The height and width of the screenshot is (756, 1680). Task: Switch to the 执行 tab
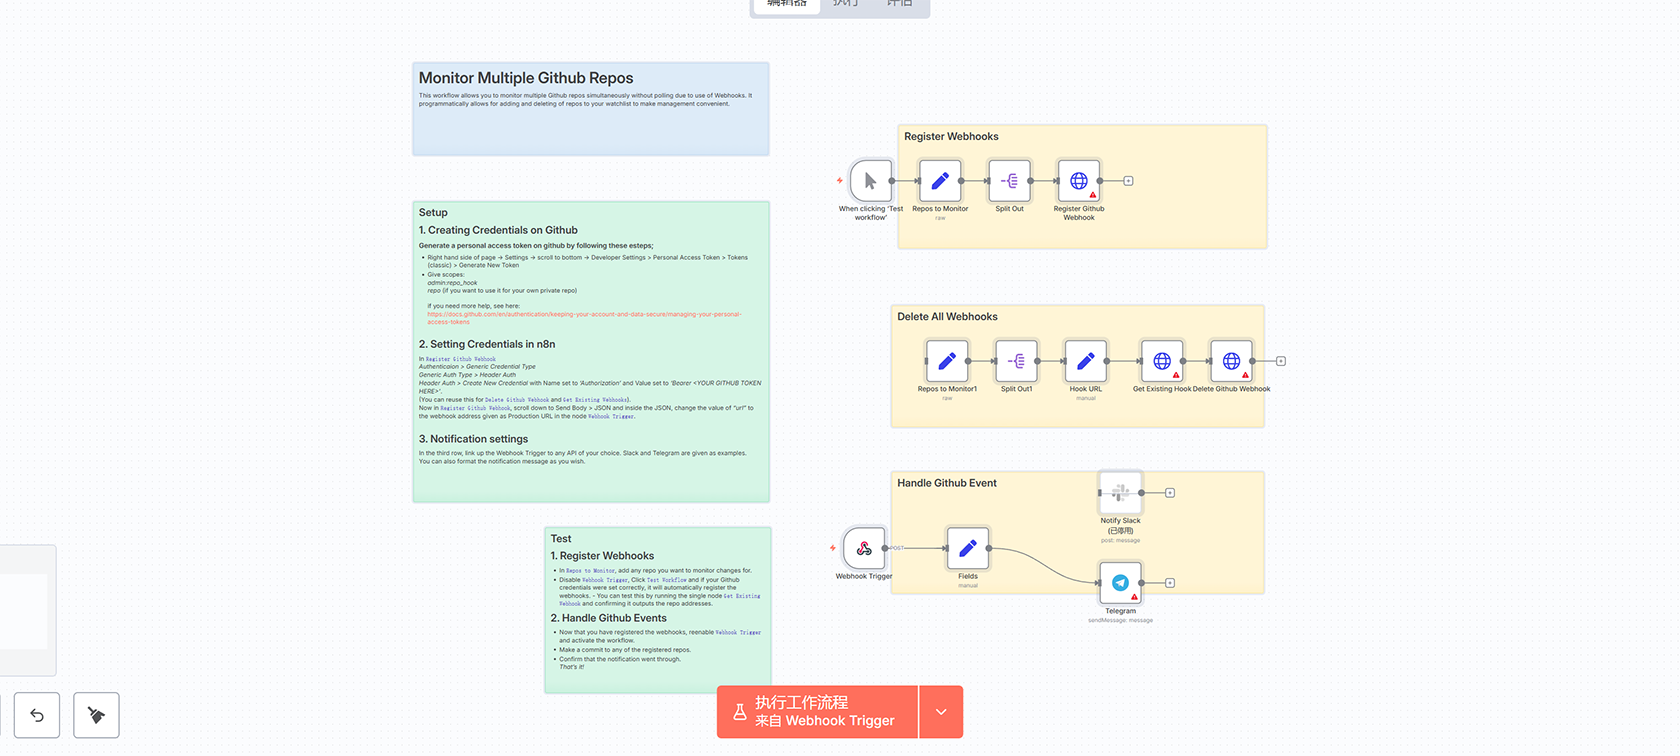(x=845, y=4)
